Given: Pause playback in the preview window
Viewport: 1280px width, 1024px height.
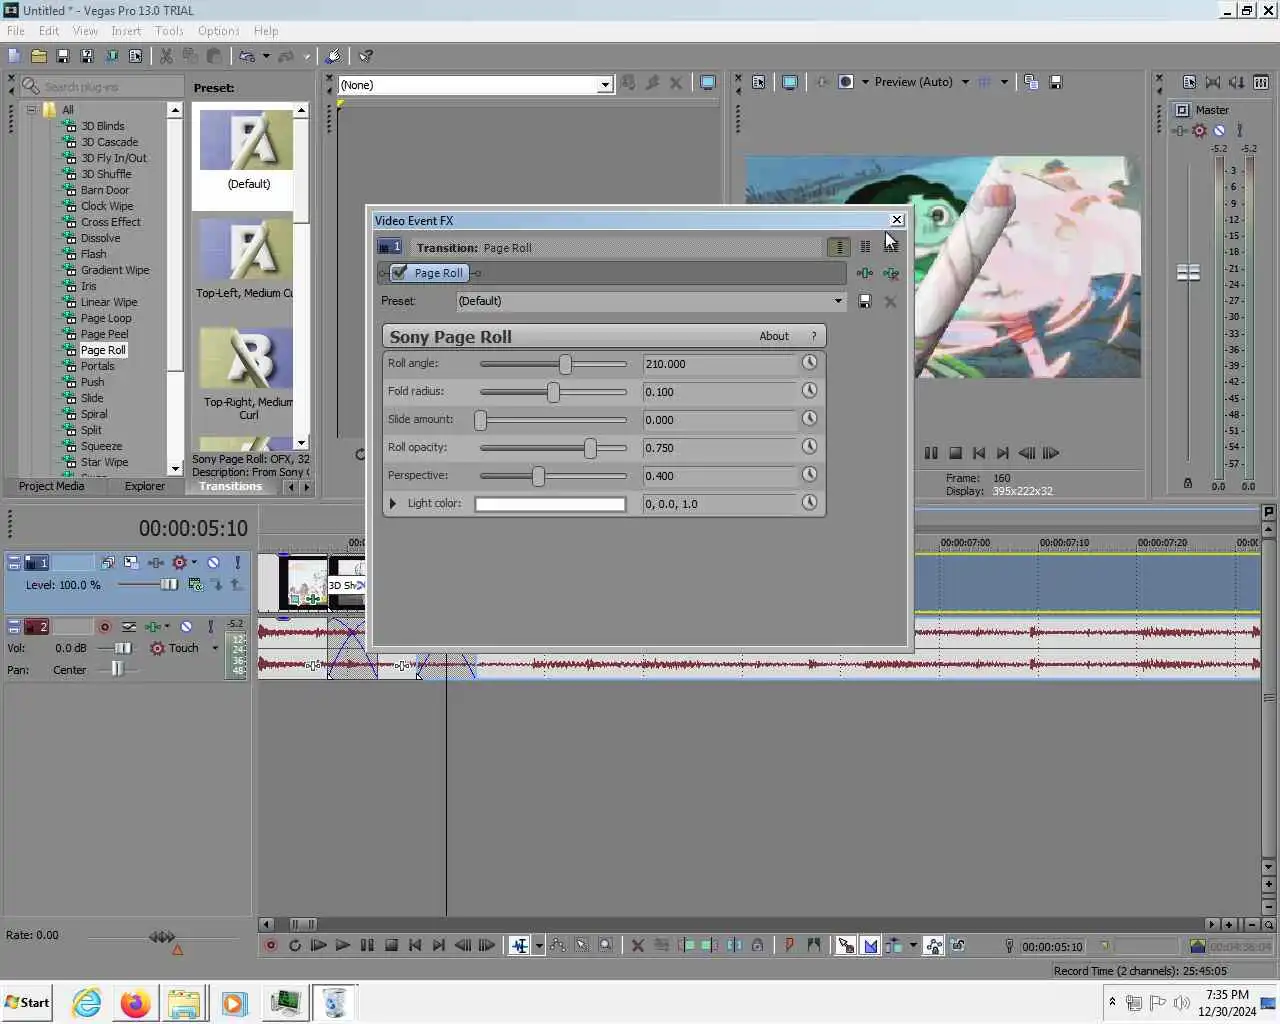Looking at the screenshot, I should [931, 453].
